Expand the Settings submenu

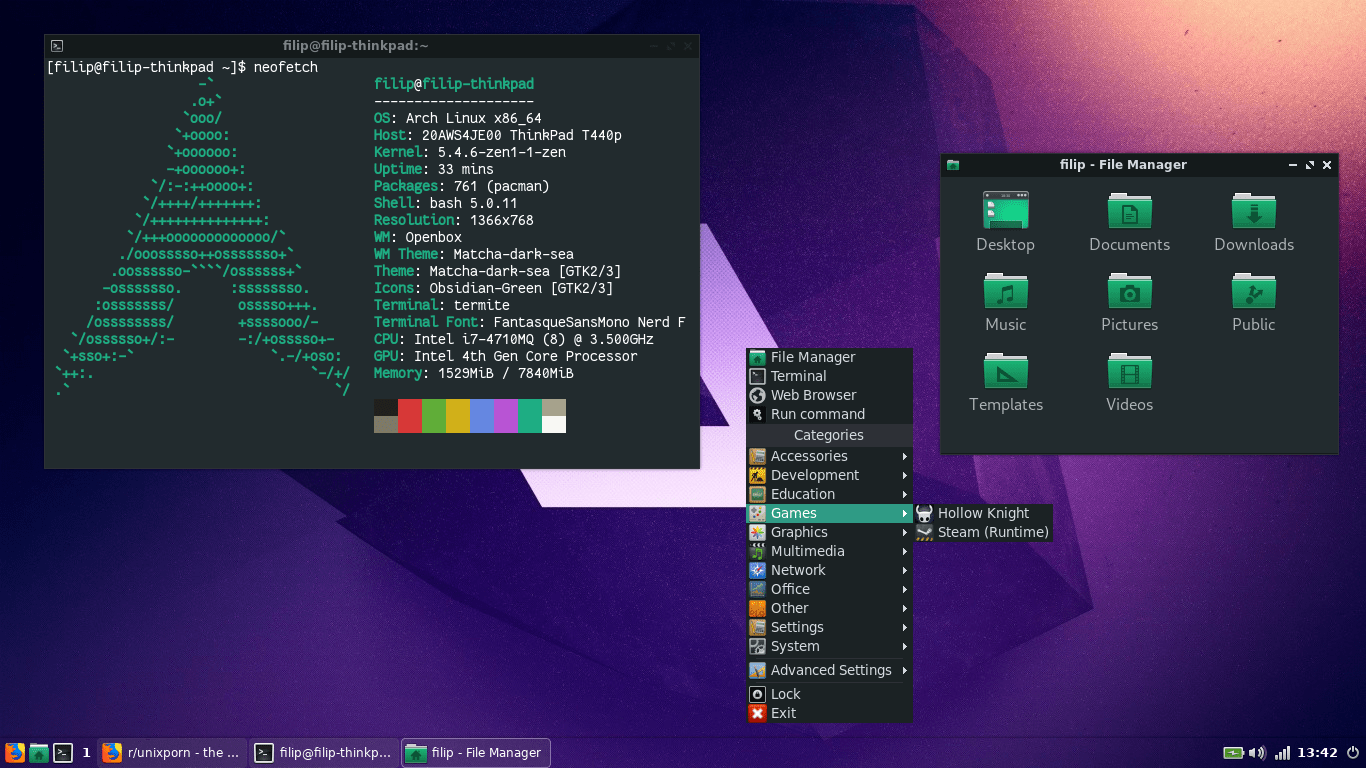point(829,627)
